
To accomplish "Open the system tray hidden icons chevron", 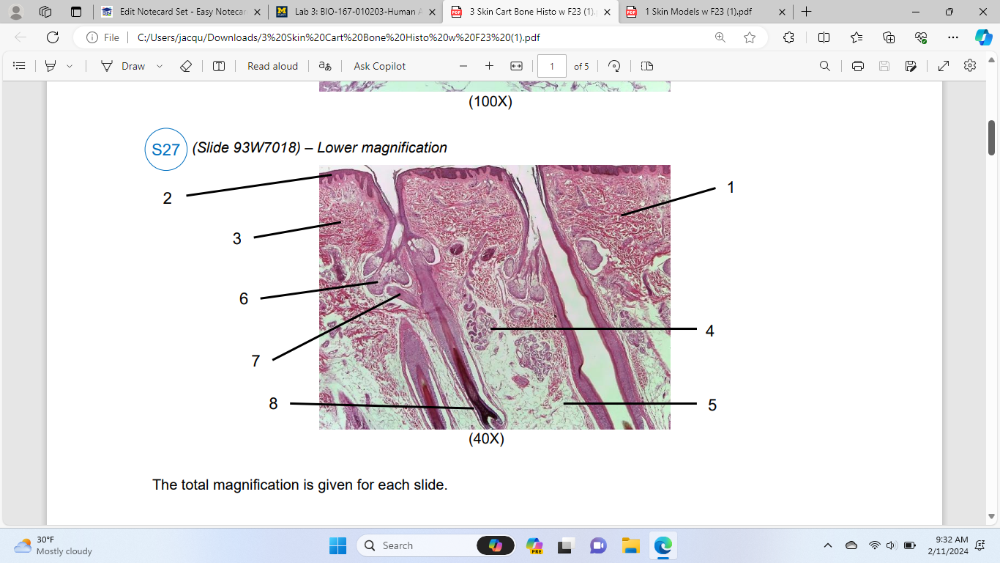I will 827,545.
